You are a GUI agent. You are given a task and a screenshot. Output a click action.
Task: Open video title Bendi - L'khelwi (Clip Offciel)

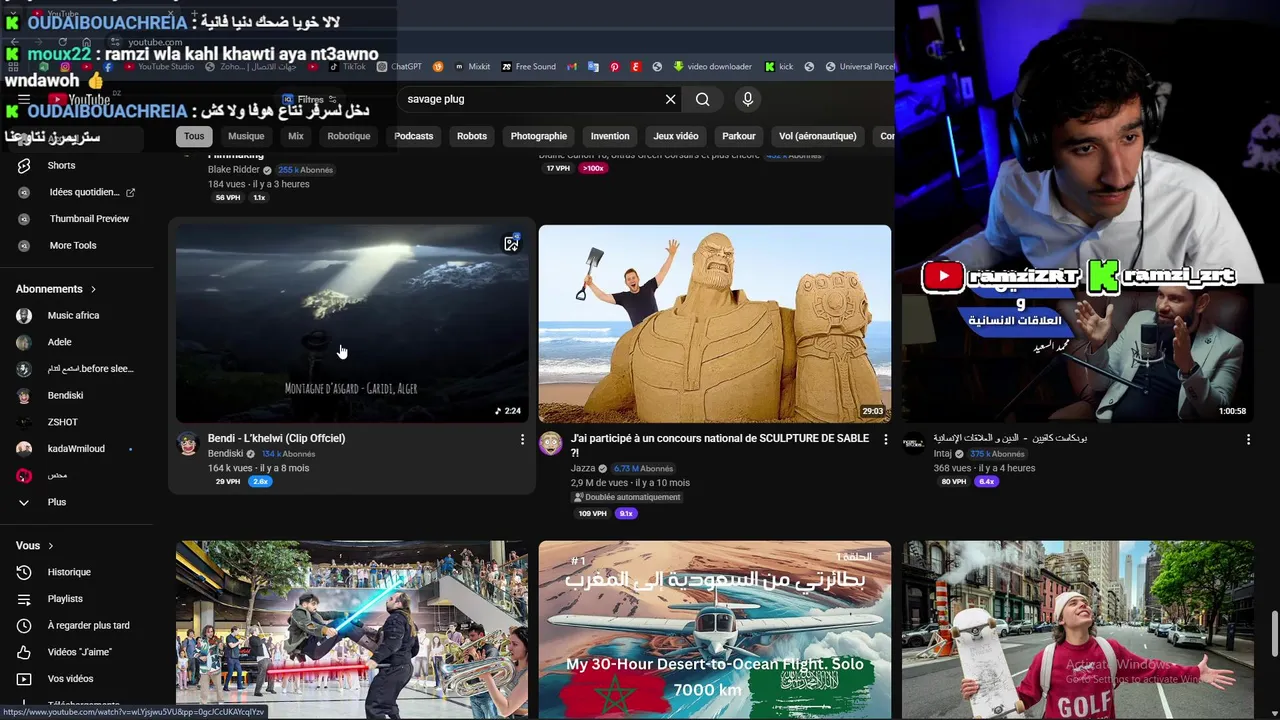tap(276, 438)
